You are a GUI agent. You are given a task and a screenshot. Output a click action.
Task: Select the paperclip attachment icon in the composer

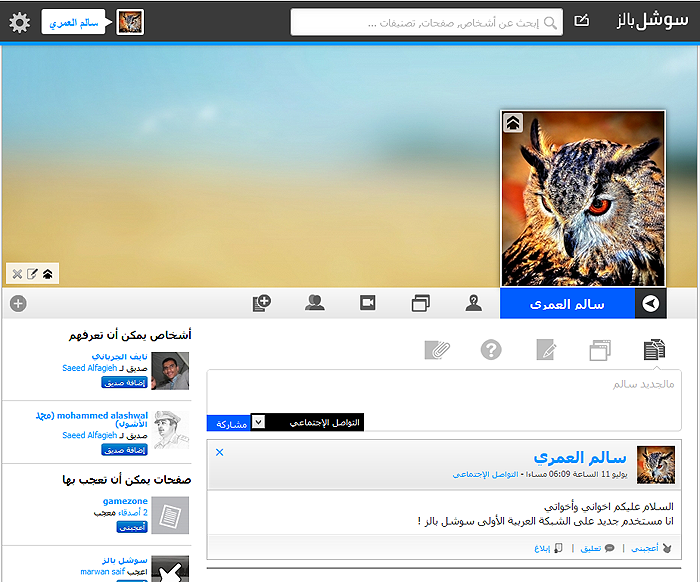coord(437,350)
